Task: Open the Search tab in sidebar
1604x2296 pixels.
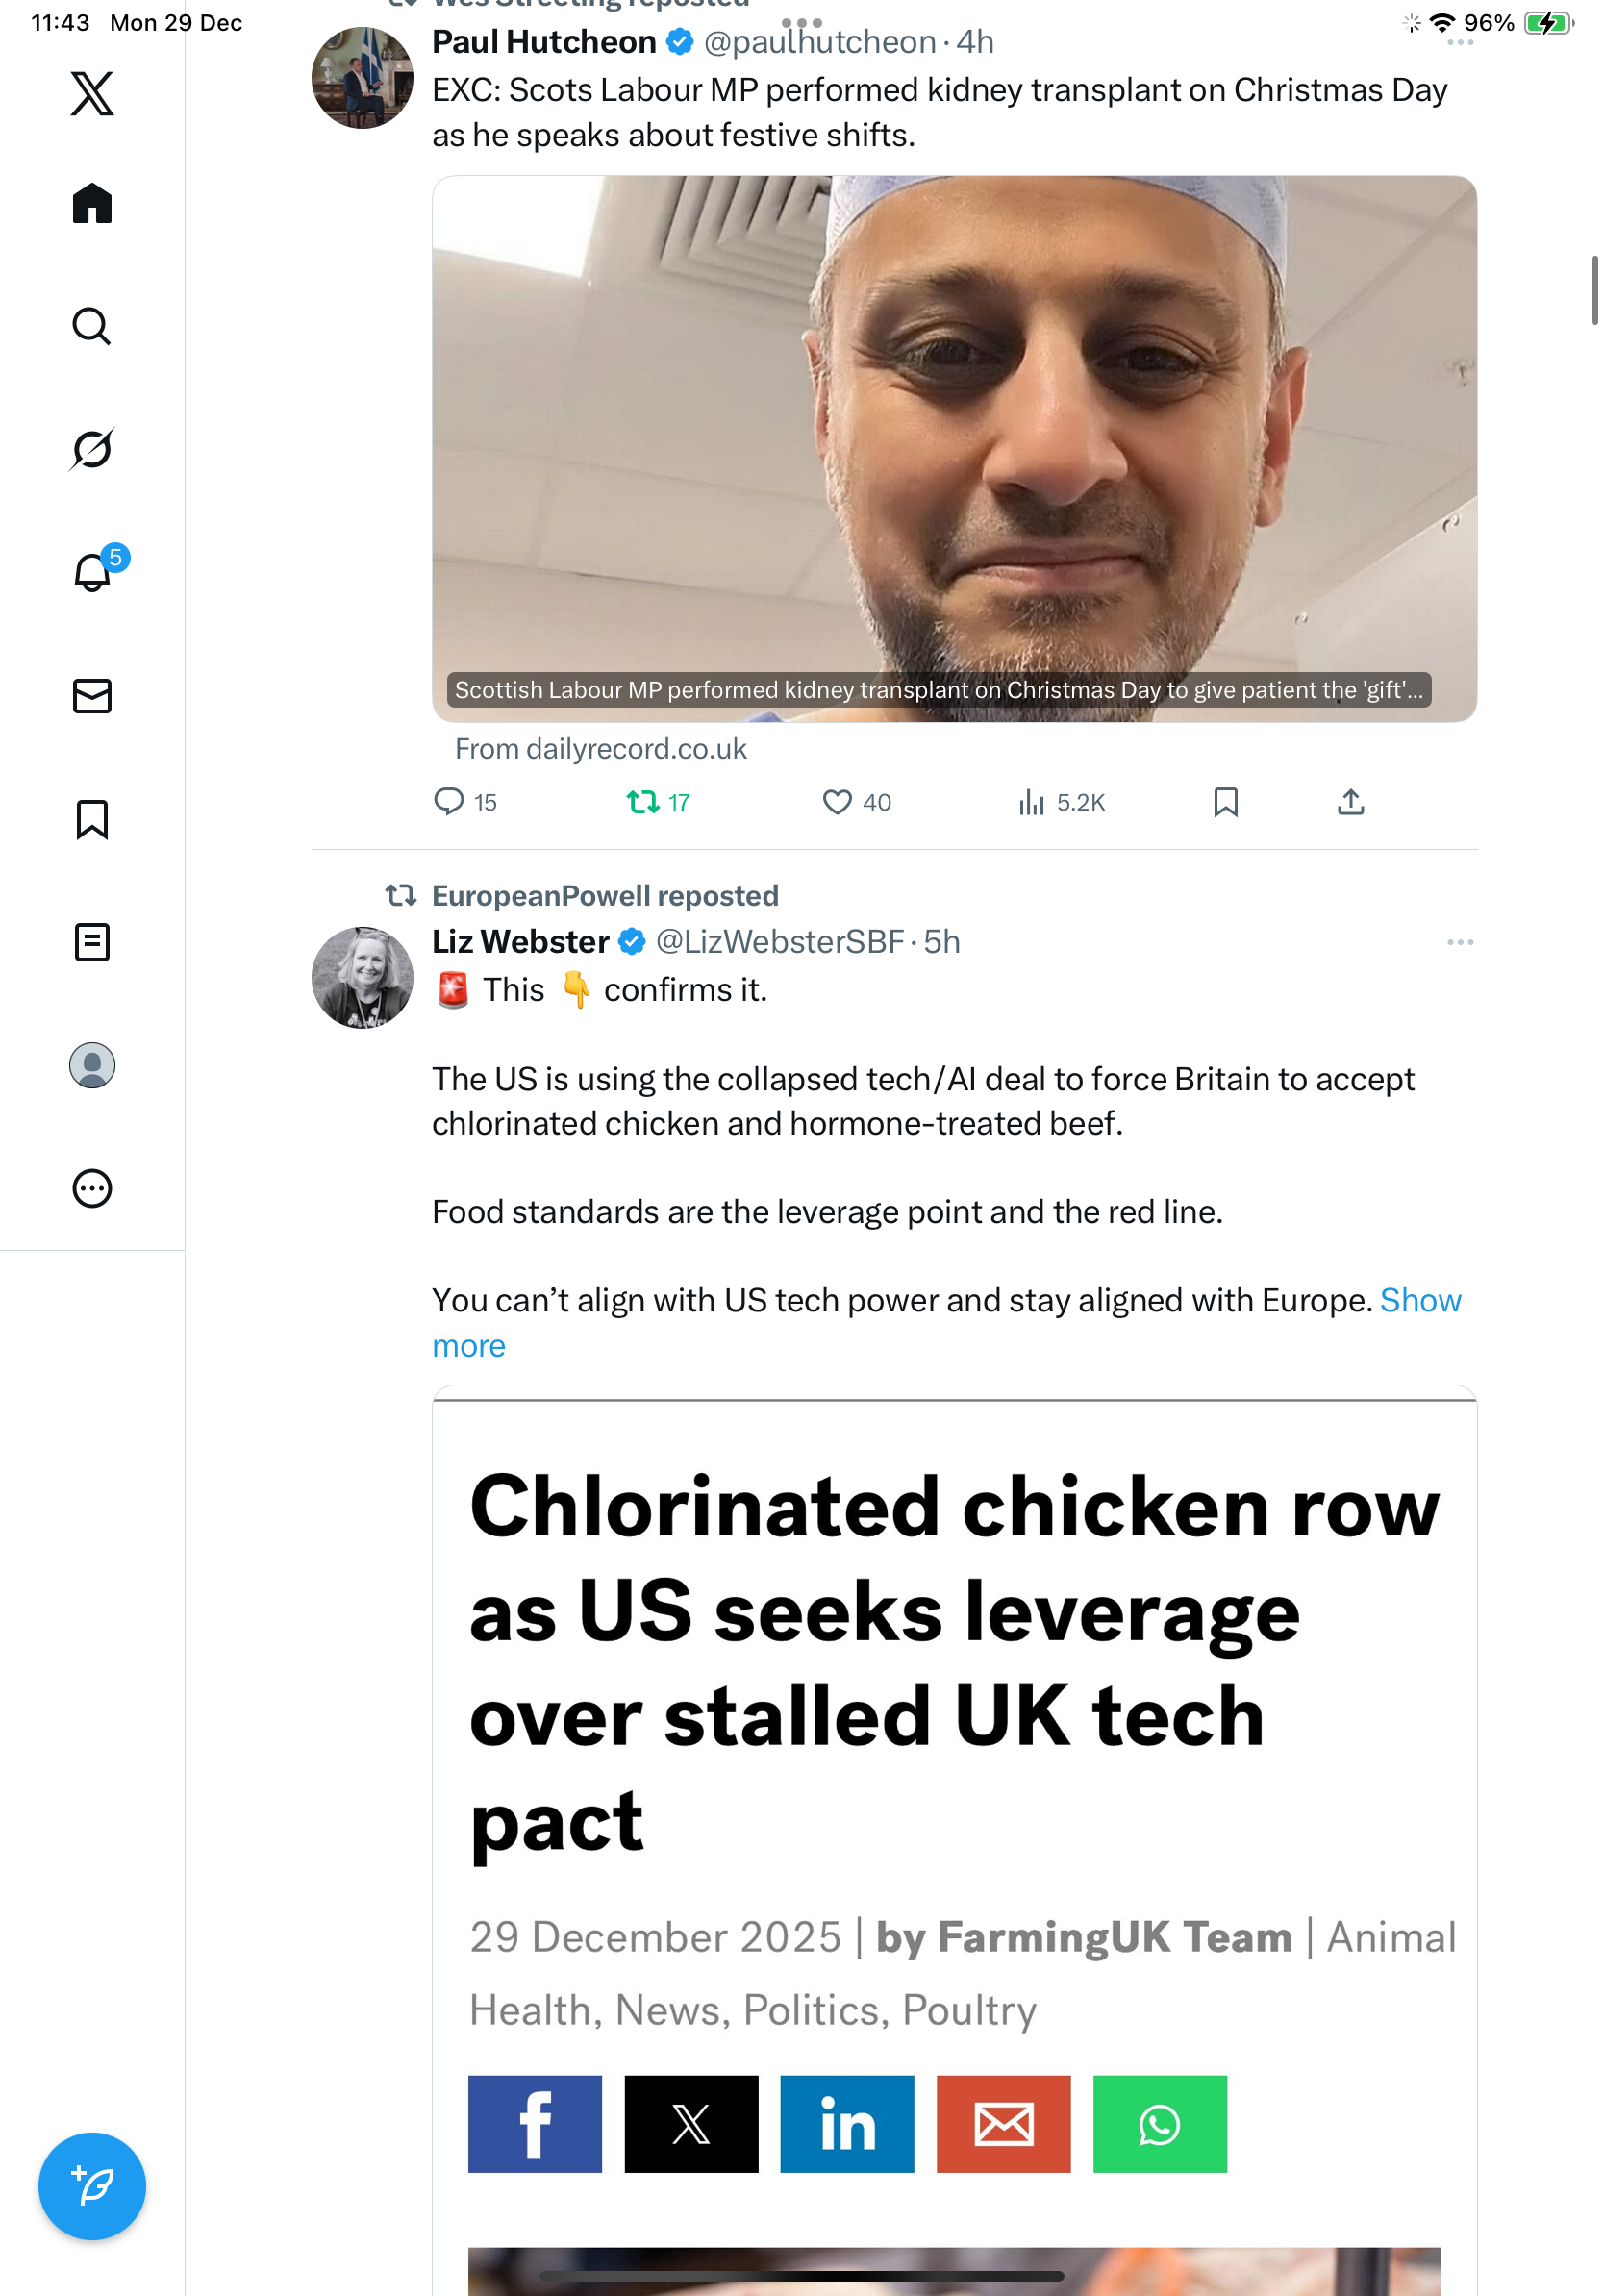Action: click(91, 326)
